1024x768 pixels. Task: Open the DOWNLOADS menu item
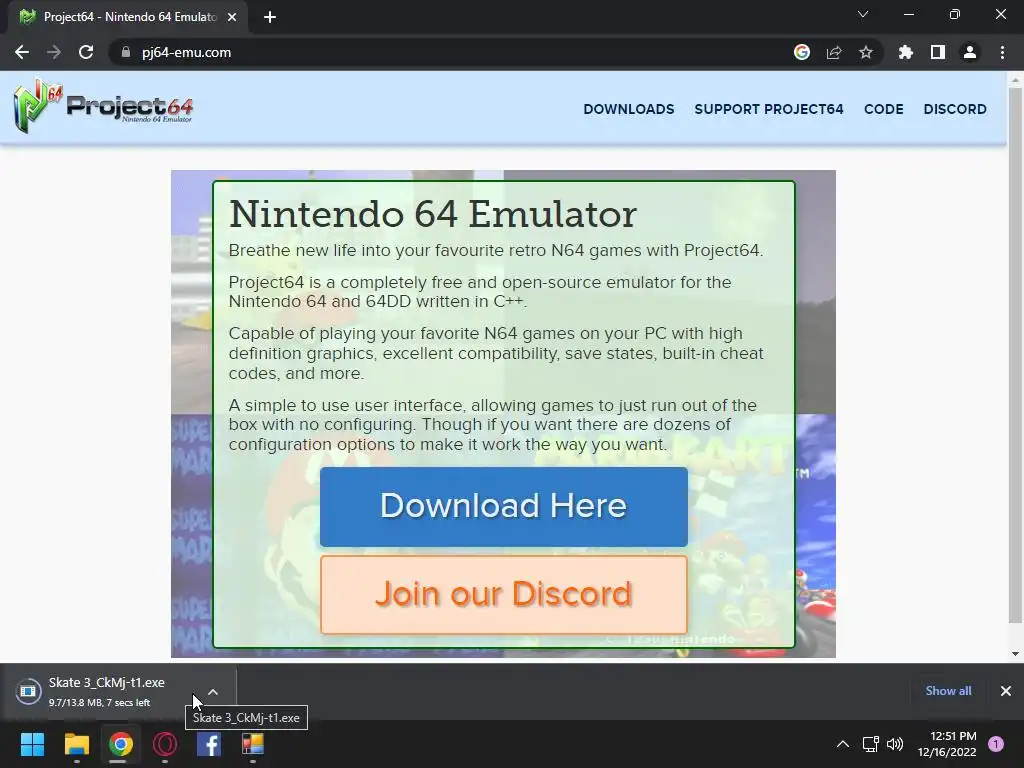pyautogui.click(x=628, y=109)
